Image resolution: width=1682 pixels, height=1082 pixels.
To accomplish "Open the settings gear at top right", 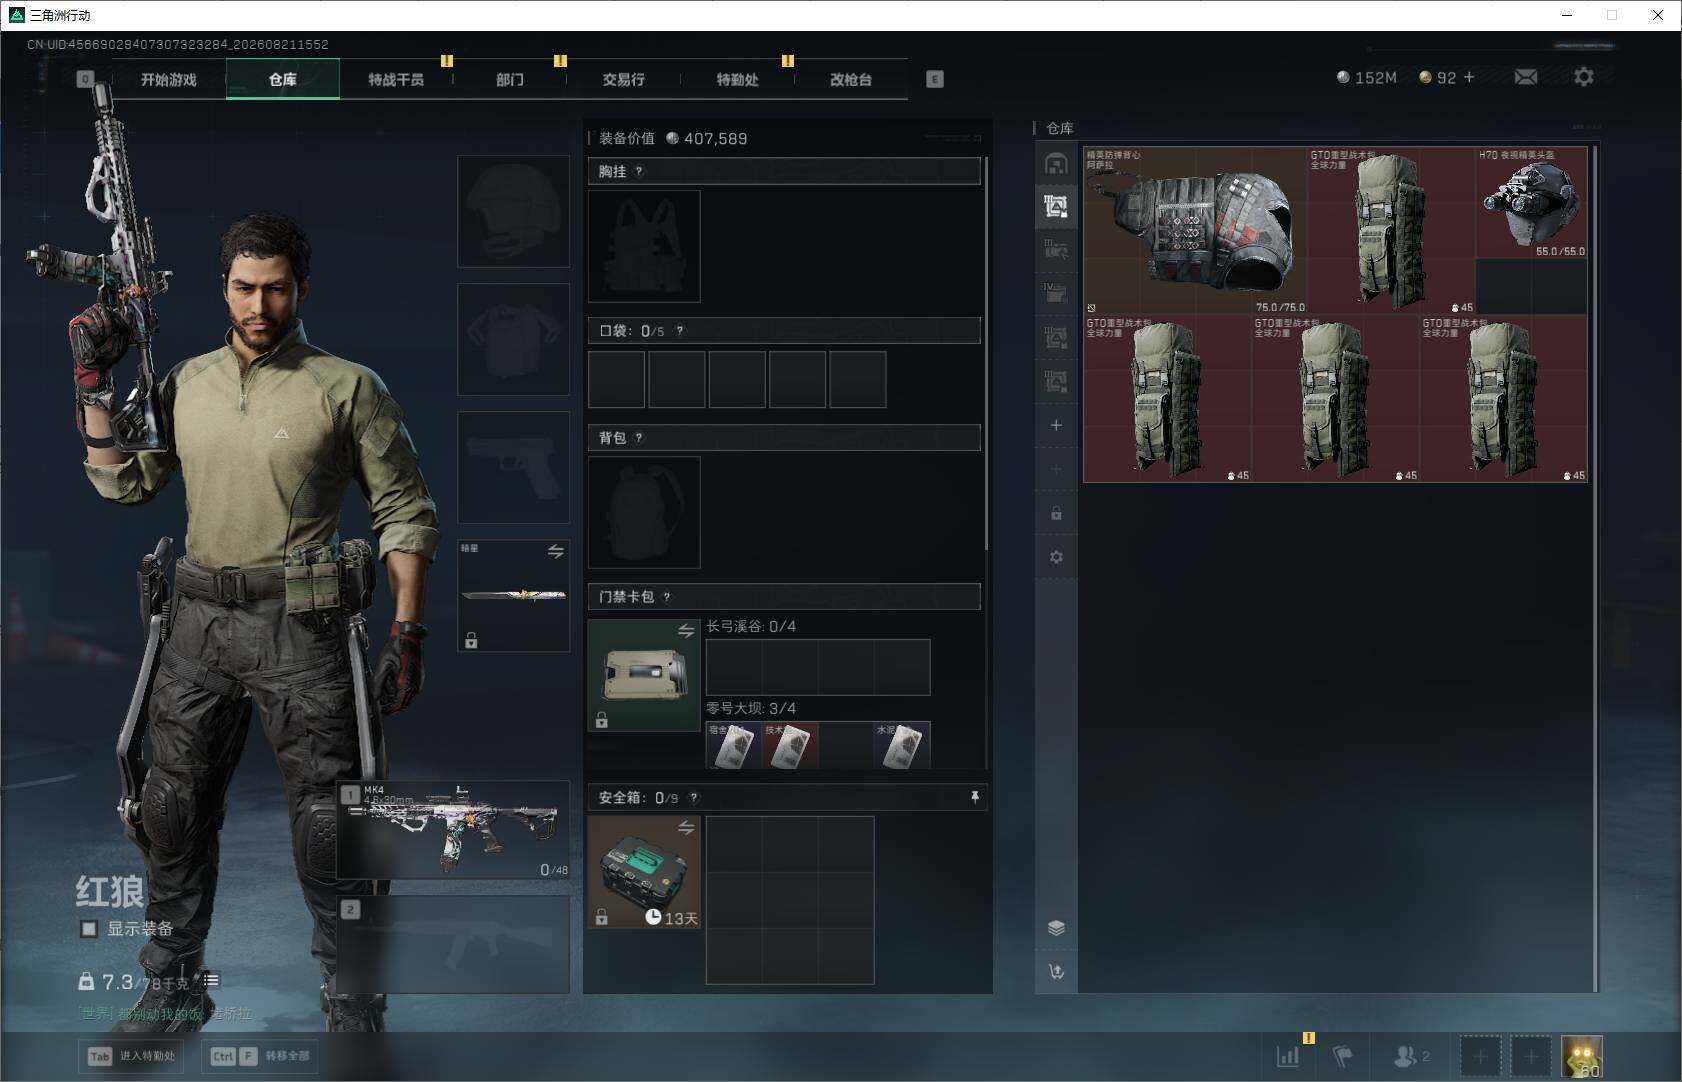I will coord(1584,77).
